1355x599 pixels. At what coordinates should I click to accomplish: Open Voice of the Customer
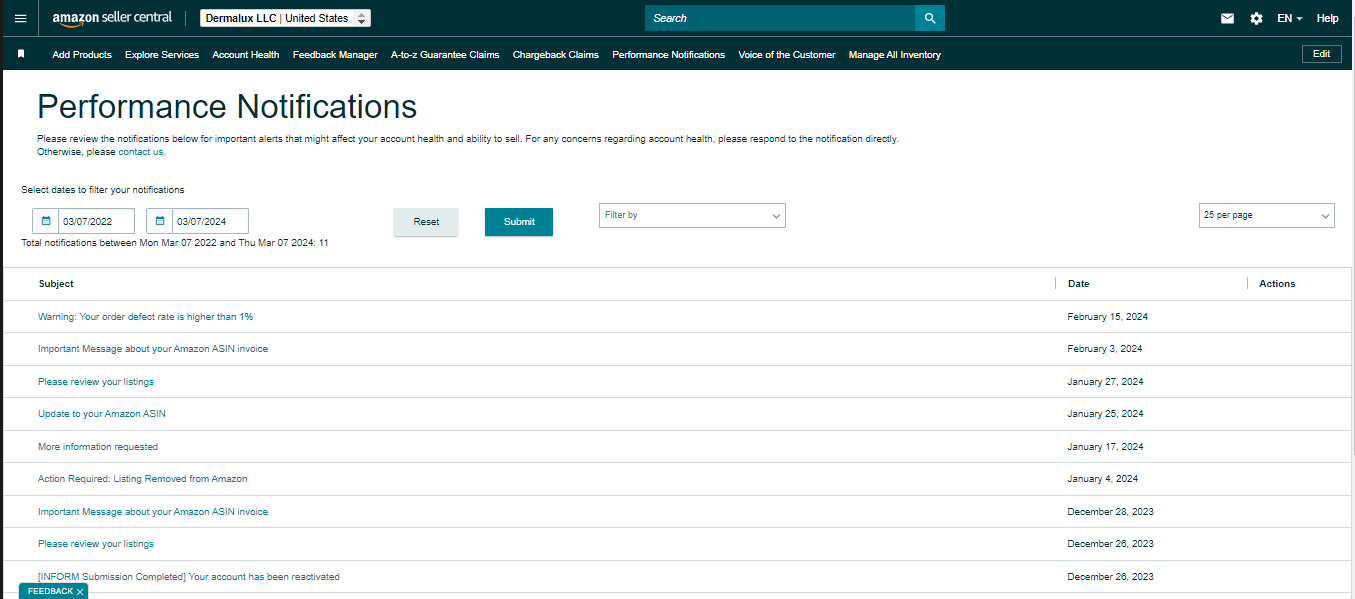coord(787,55)
